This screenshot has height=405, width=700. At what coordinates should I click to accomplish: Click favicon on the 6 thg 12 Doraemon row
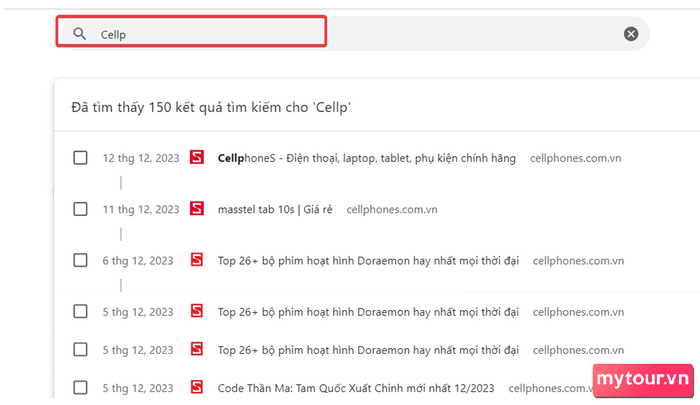[x=197, y=260]
